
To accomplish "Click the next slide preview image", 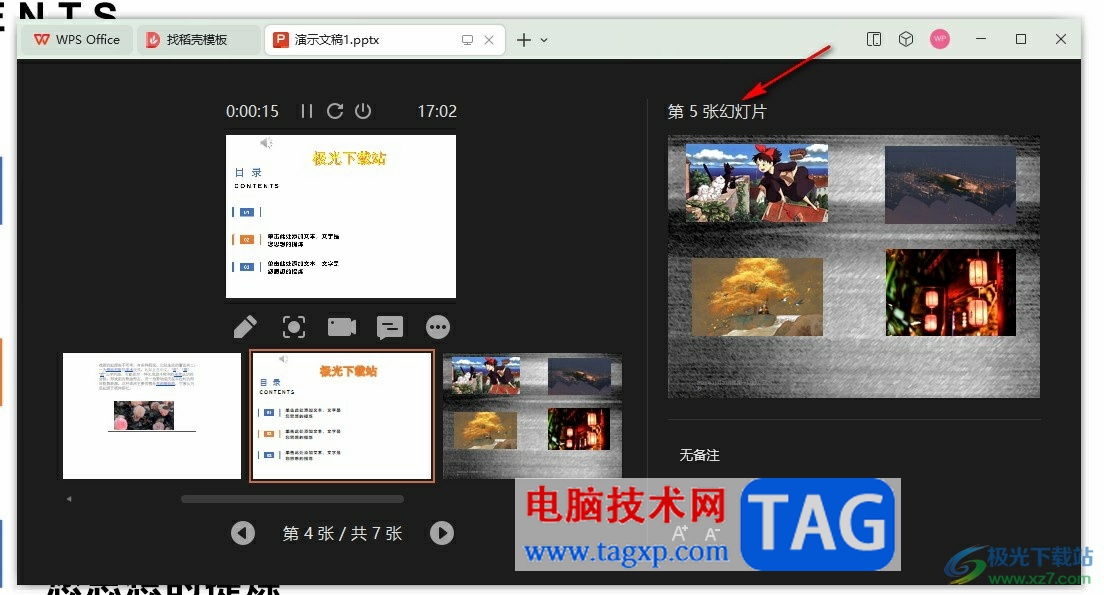I will pyautogui.click(x=853, y=267).
